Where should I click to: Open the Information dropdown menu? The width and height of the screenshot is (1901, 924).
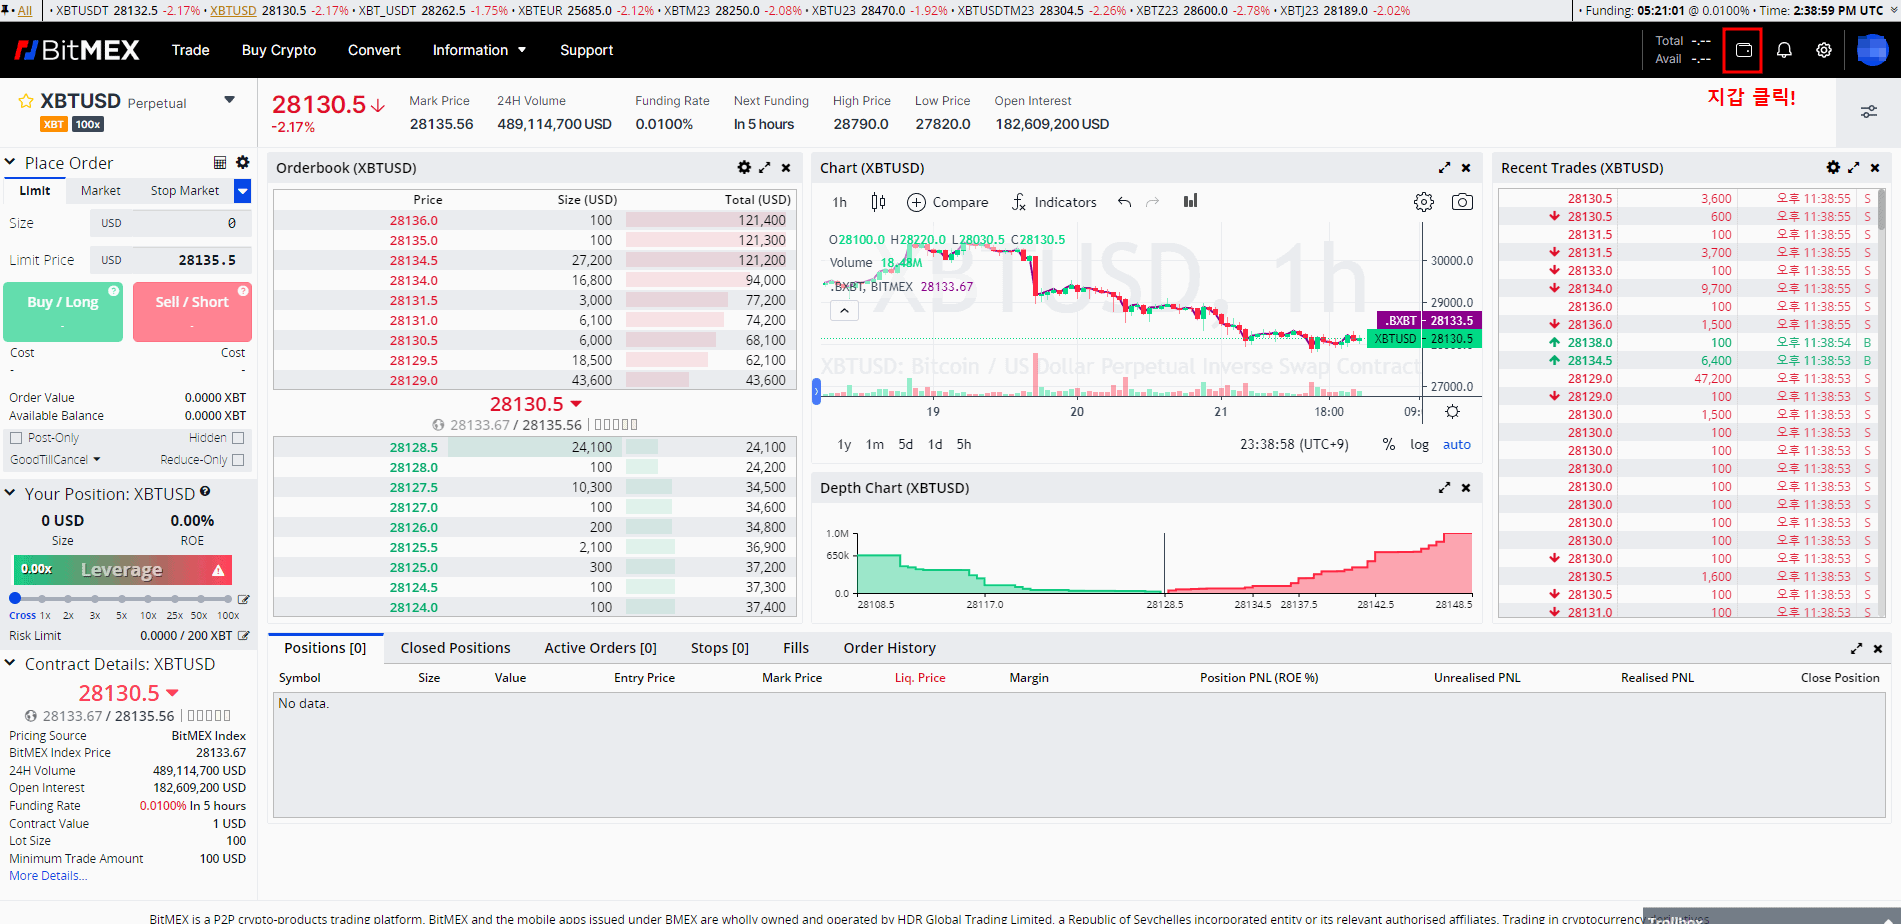pos(479,50)
